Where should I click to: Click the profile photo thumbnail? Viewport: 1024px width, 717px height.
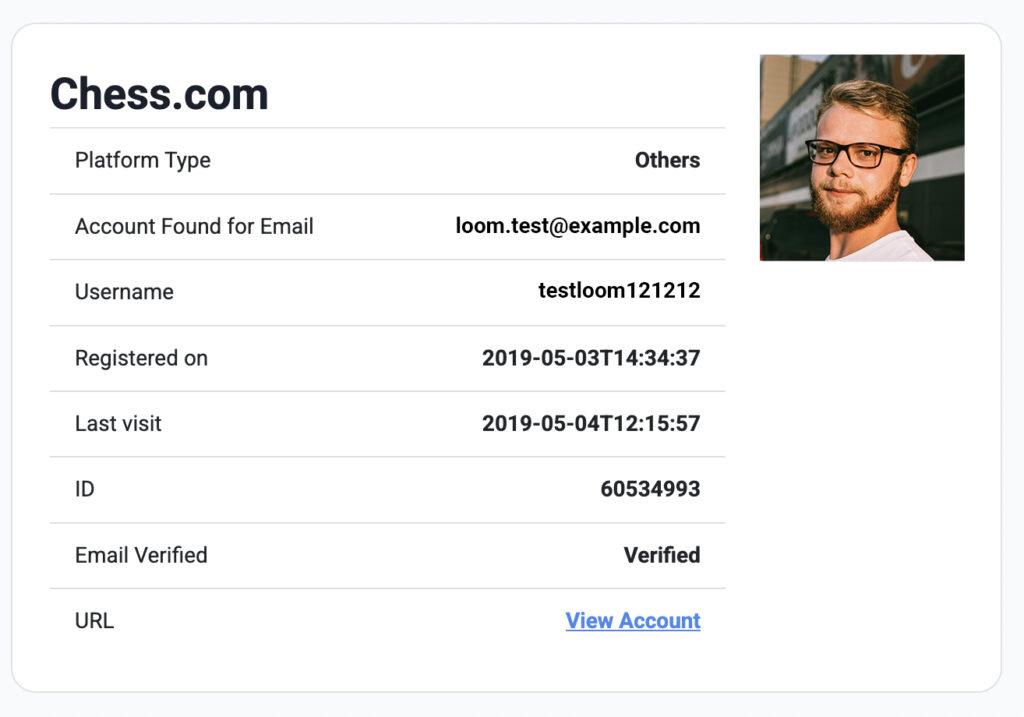[x=862, y=157]
